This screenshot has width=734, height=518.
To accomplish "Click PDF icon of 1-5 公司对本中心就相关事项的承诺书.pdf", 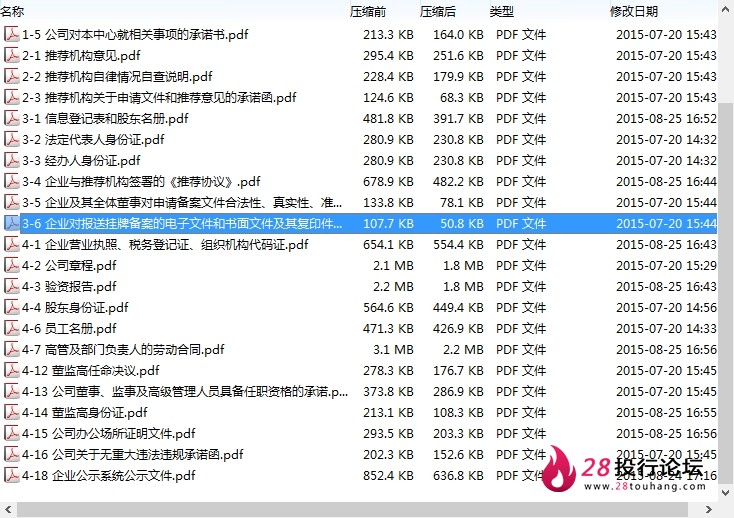I will (x=11, y=34).
